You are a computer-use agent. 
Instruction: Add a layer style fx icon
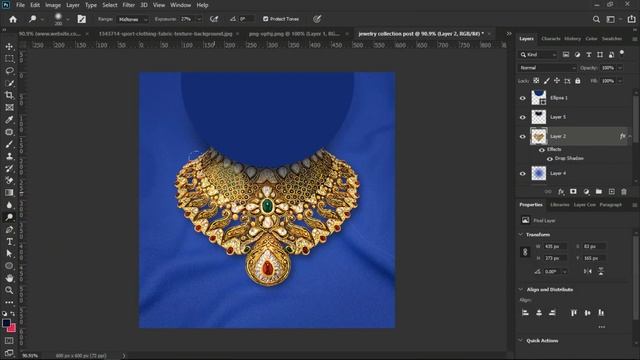(x=561, y=191)
